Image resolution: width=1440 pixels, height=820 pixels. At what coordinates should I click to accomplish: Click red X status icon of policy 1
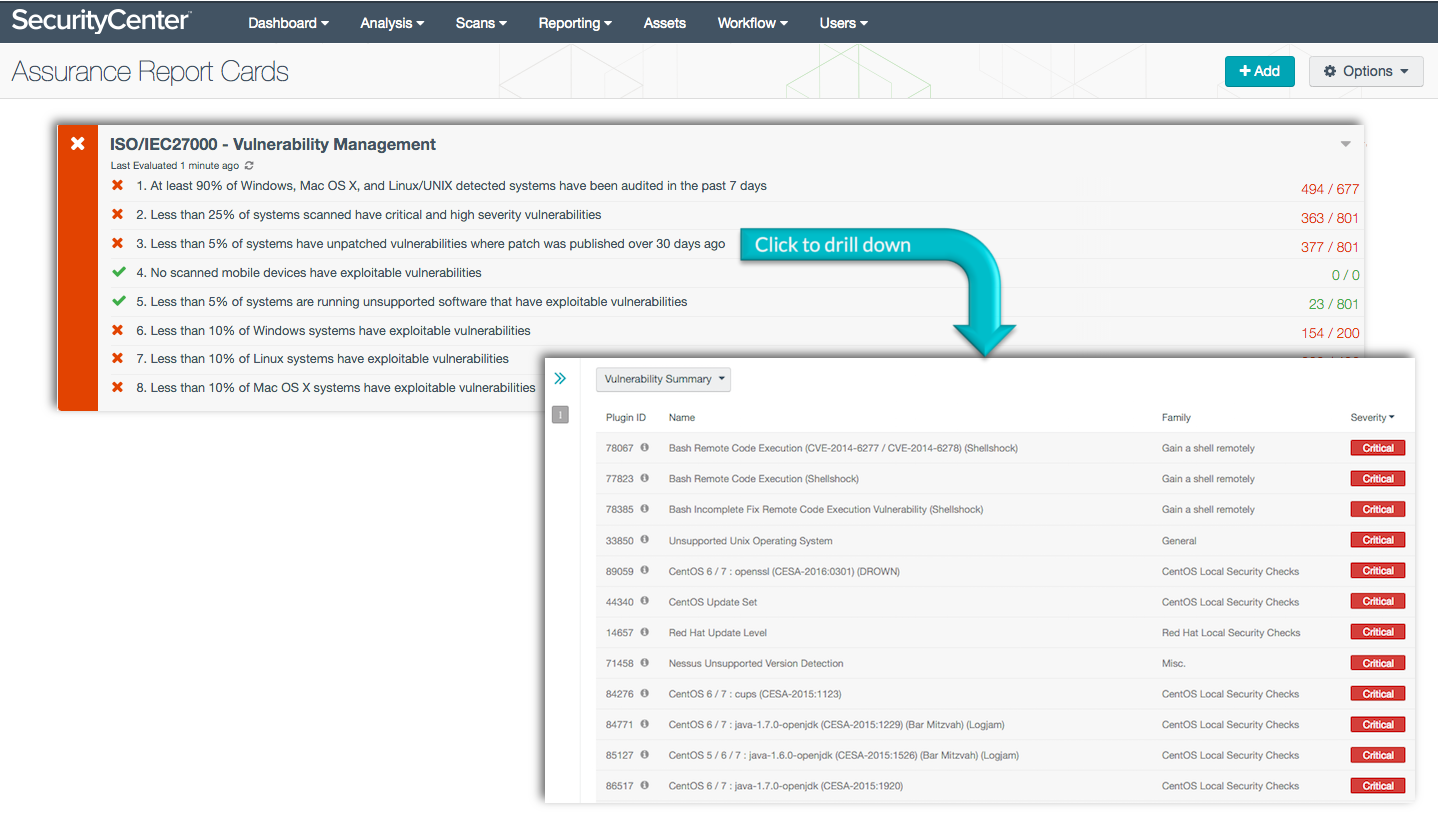pos(118,186)
